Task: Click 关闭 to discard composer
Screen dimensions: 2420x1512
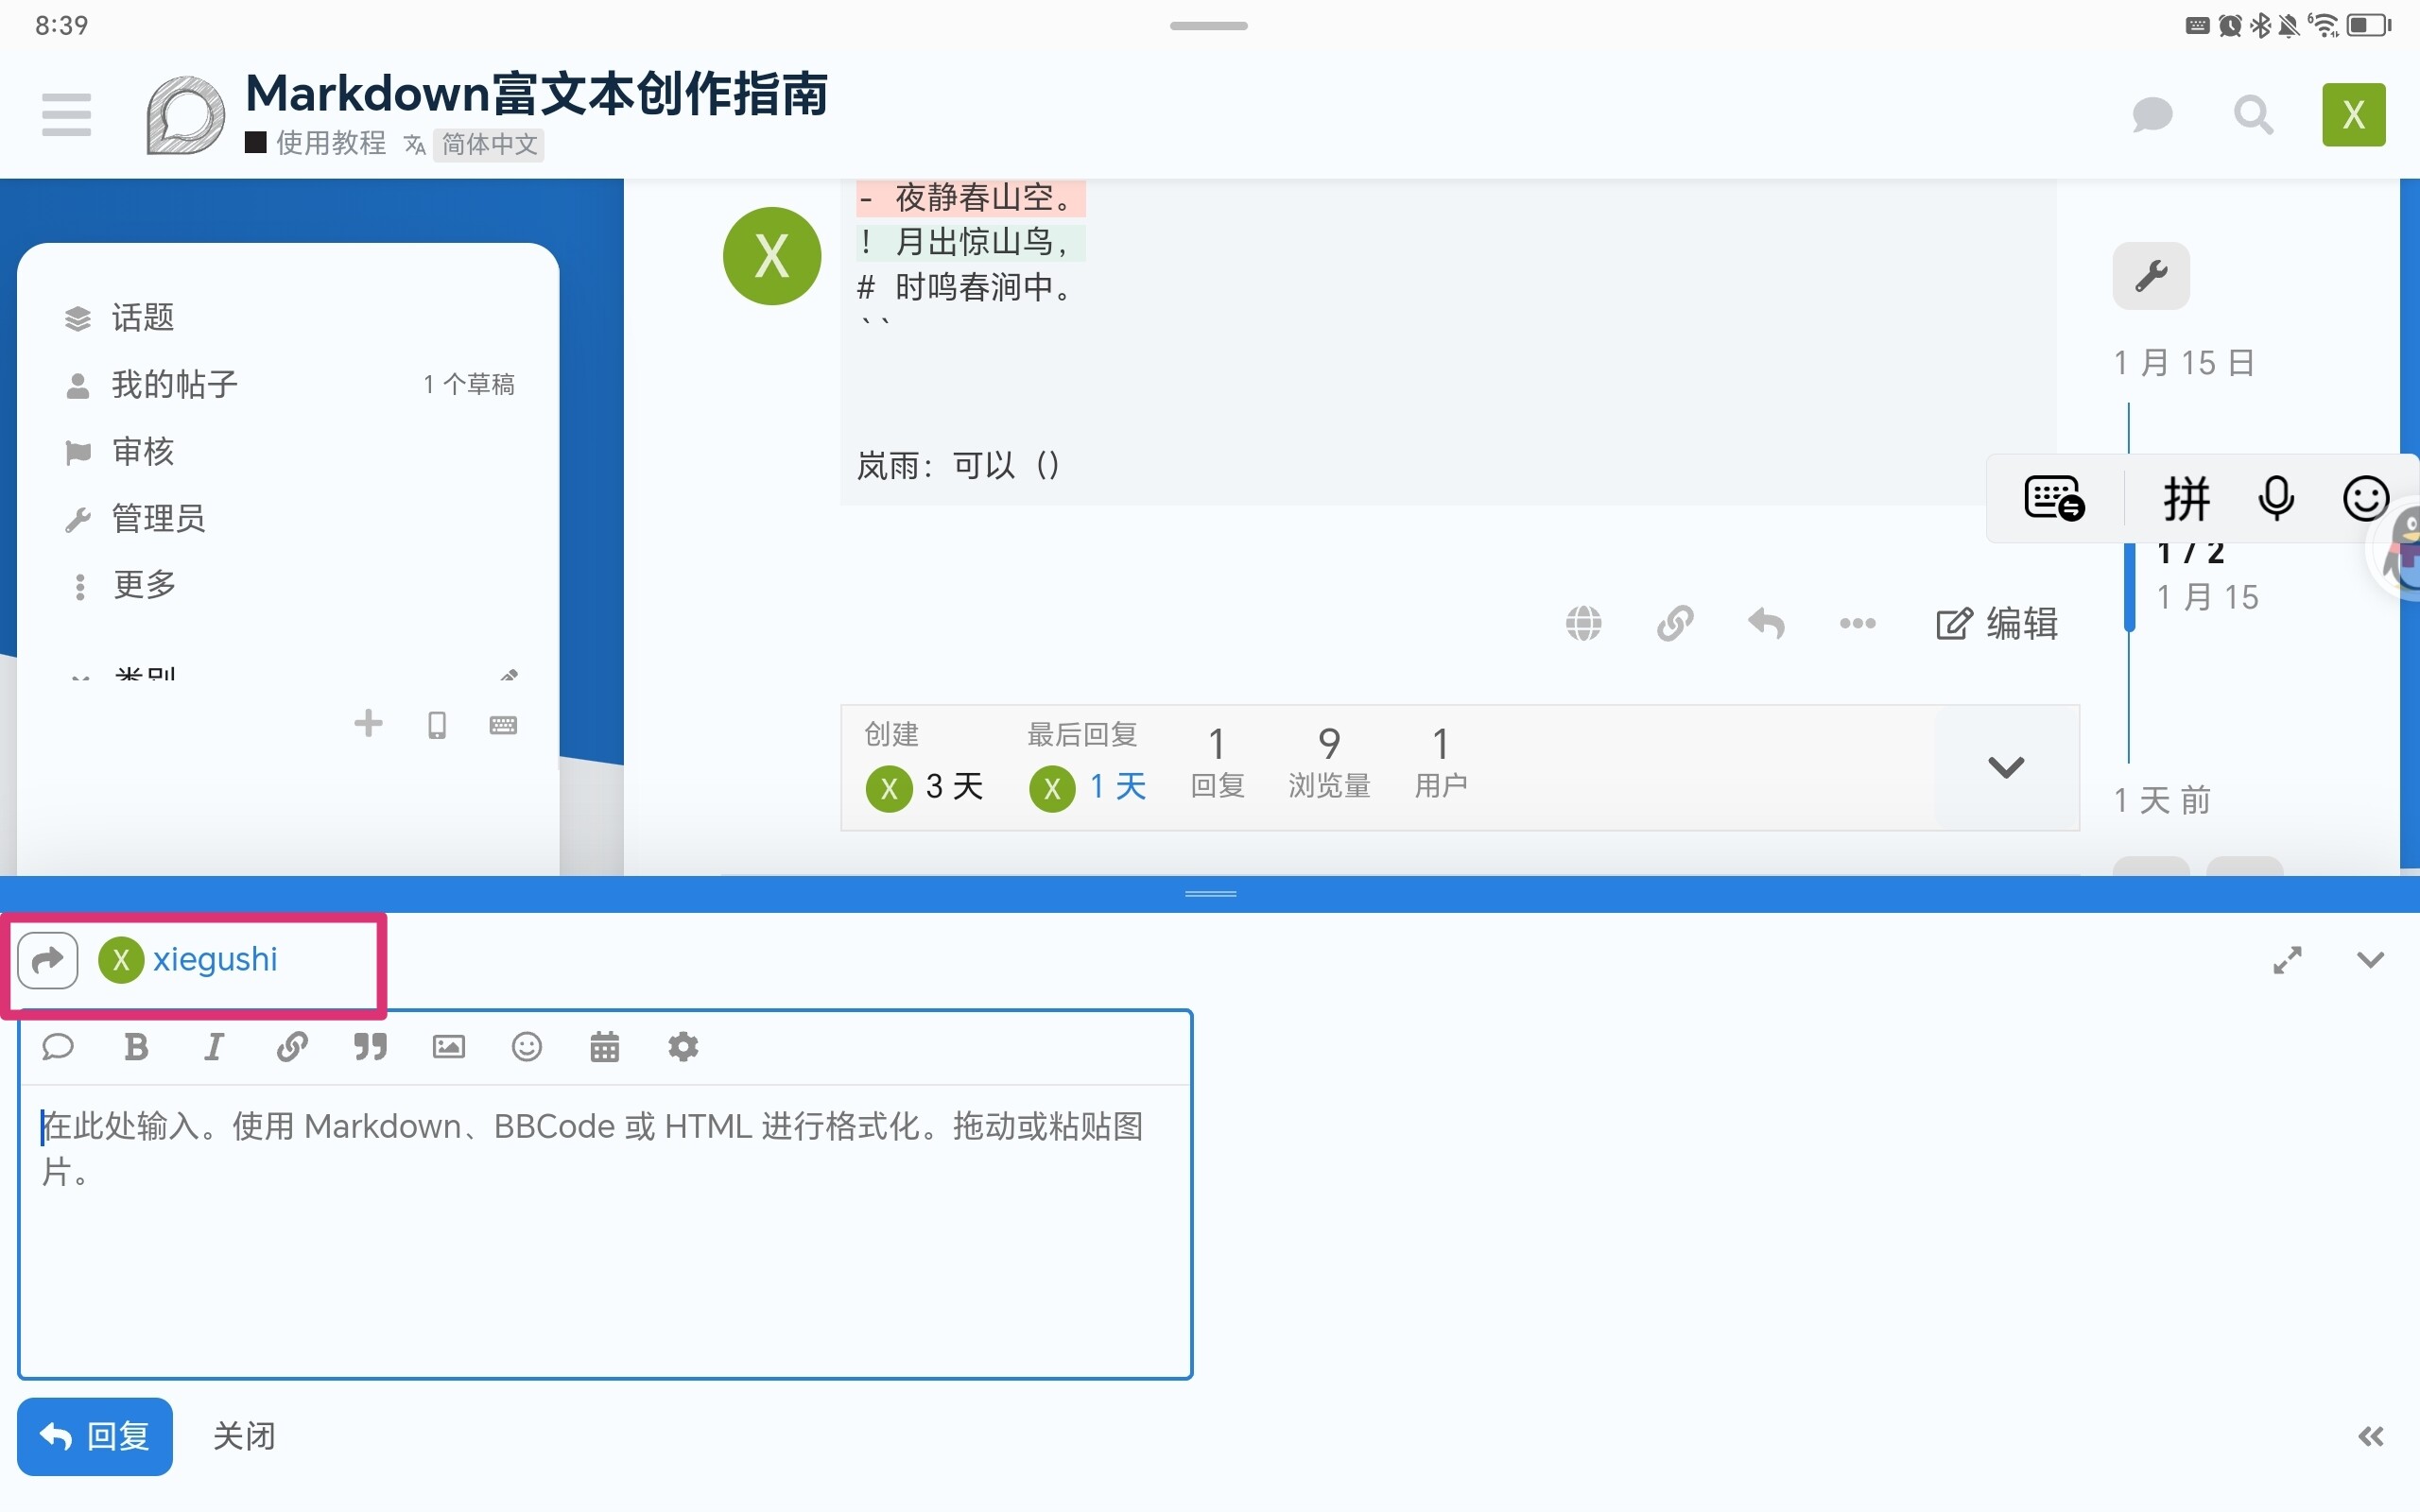Action: click(x=244, y=1437)
